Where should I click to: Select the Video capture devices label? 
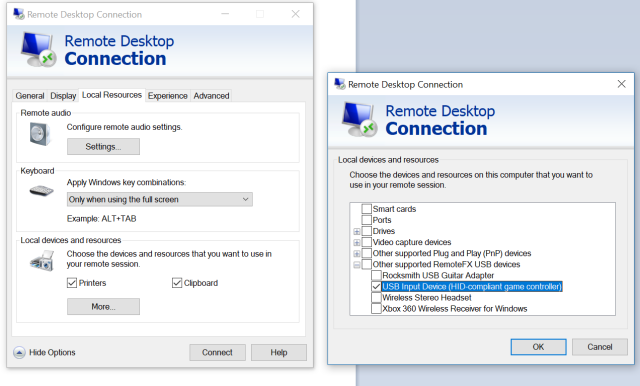click(412, 242)
